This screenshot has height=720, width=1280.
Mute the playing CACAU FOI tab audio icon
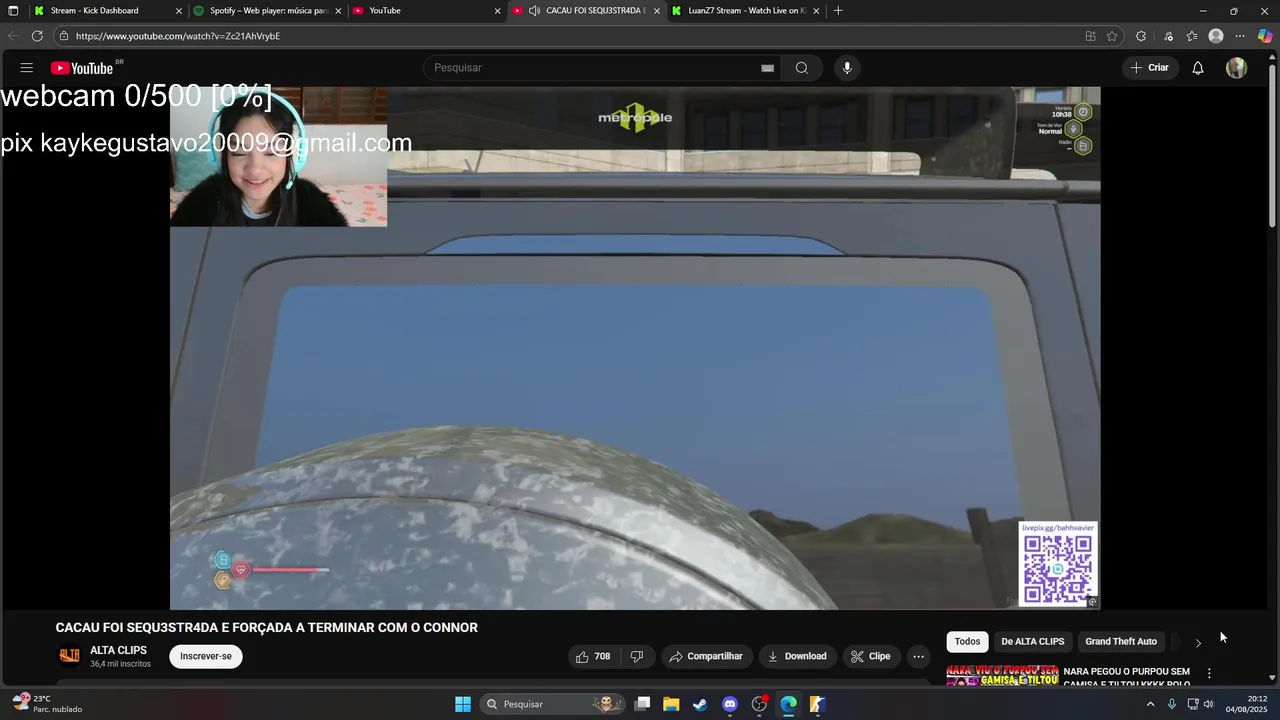coord(535,10)
